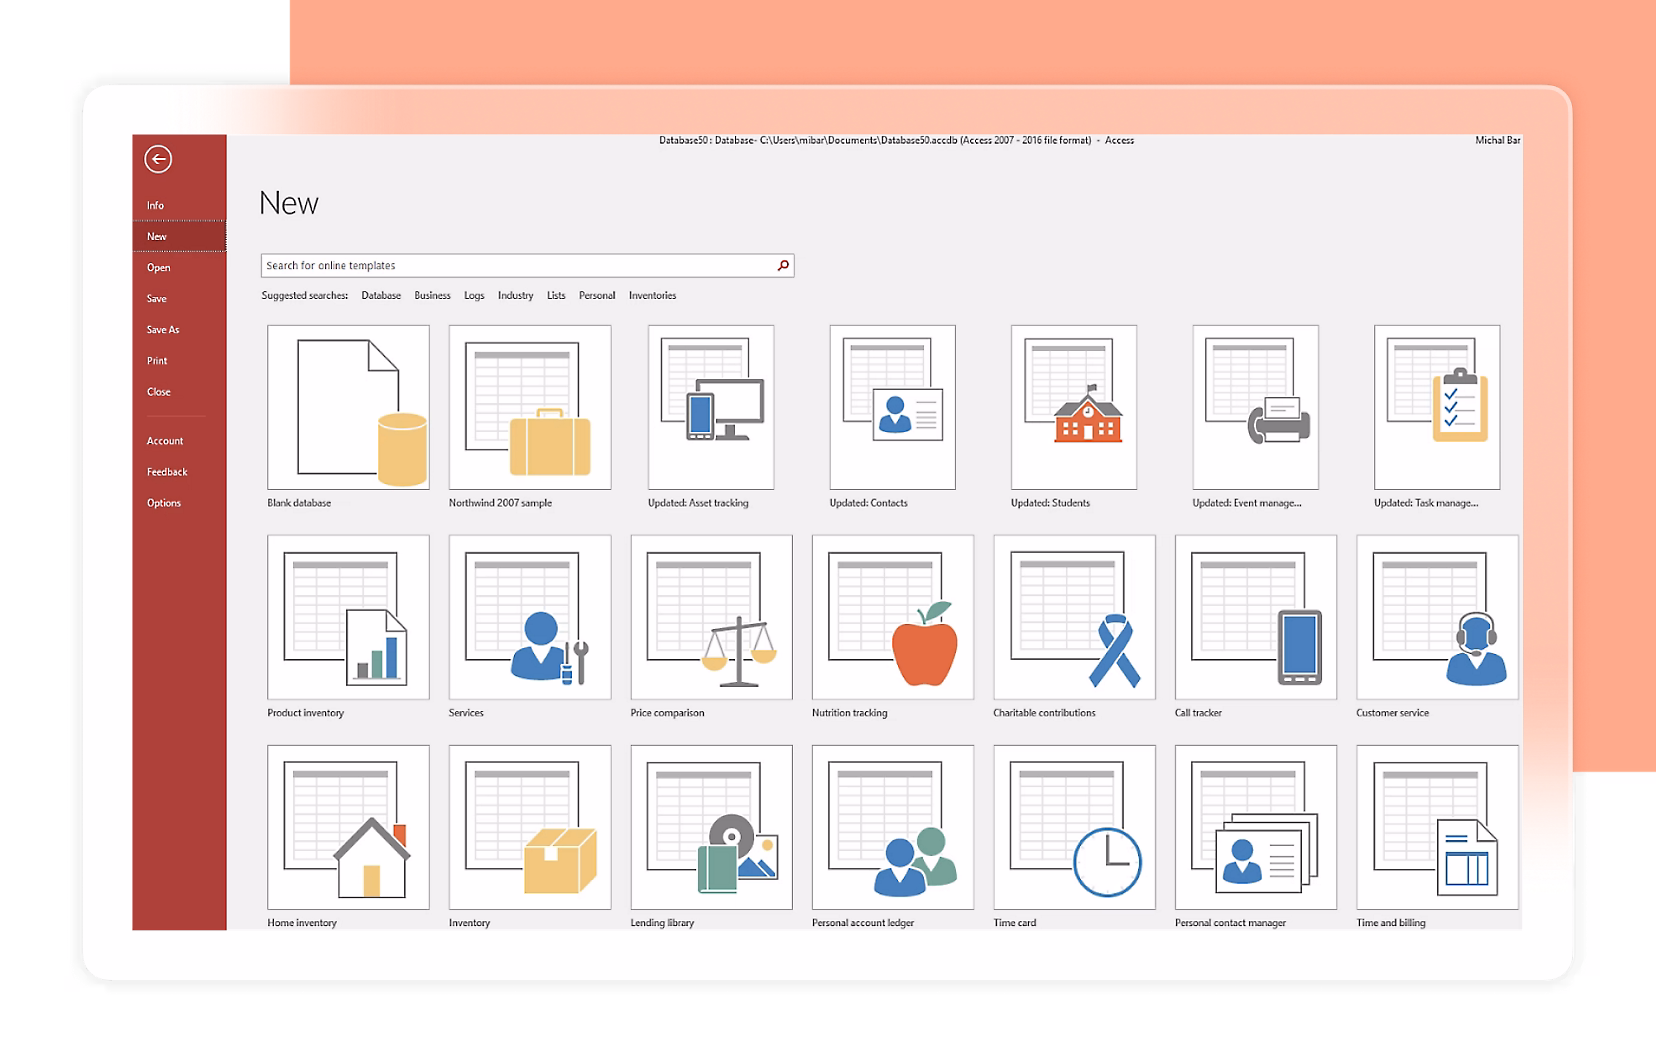The image size is (1656, 1062).
Task: Open the Nutrition tracking template
Action: (x=891, y=618)
